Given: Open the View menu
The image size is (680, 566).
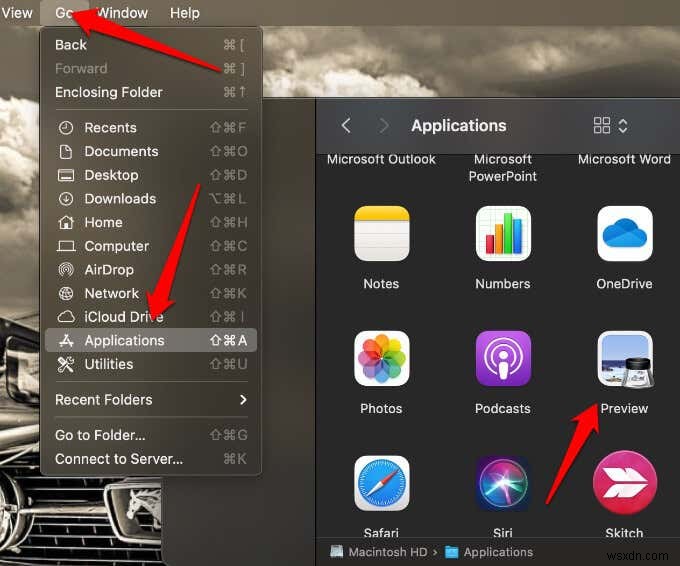Looking at the screenshot, I should (16, 13).
